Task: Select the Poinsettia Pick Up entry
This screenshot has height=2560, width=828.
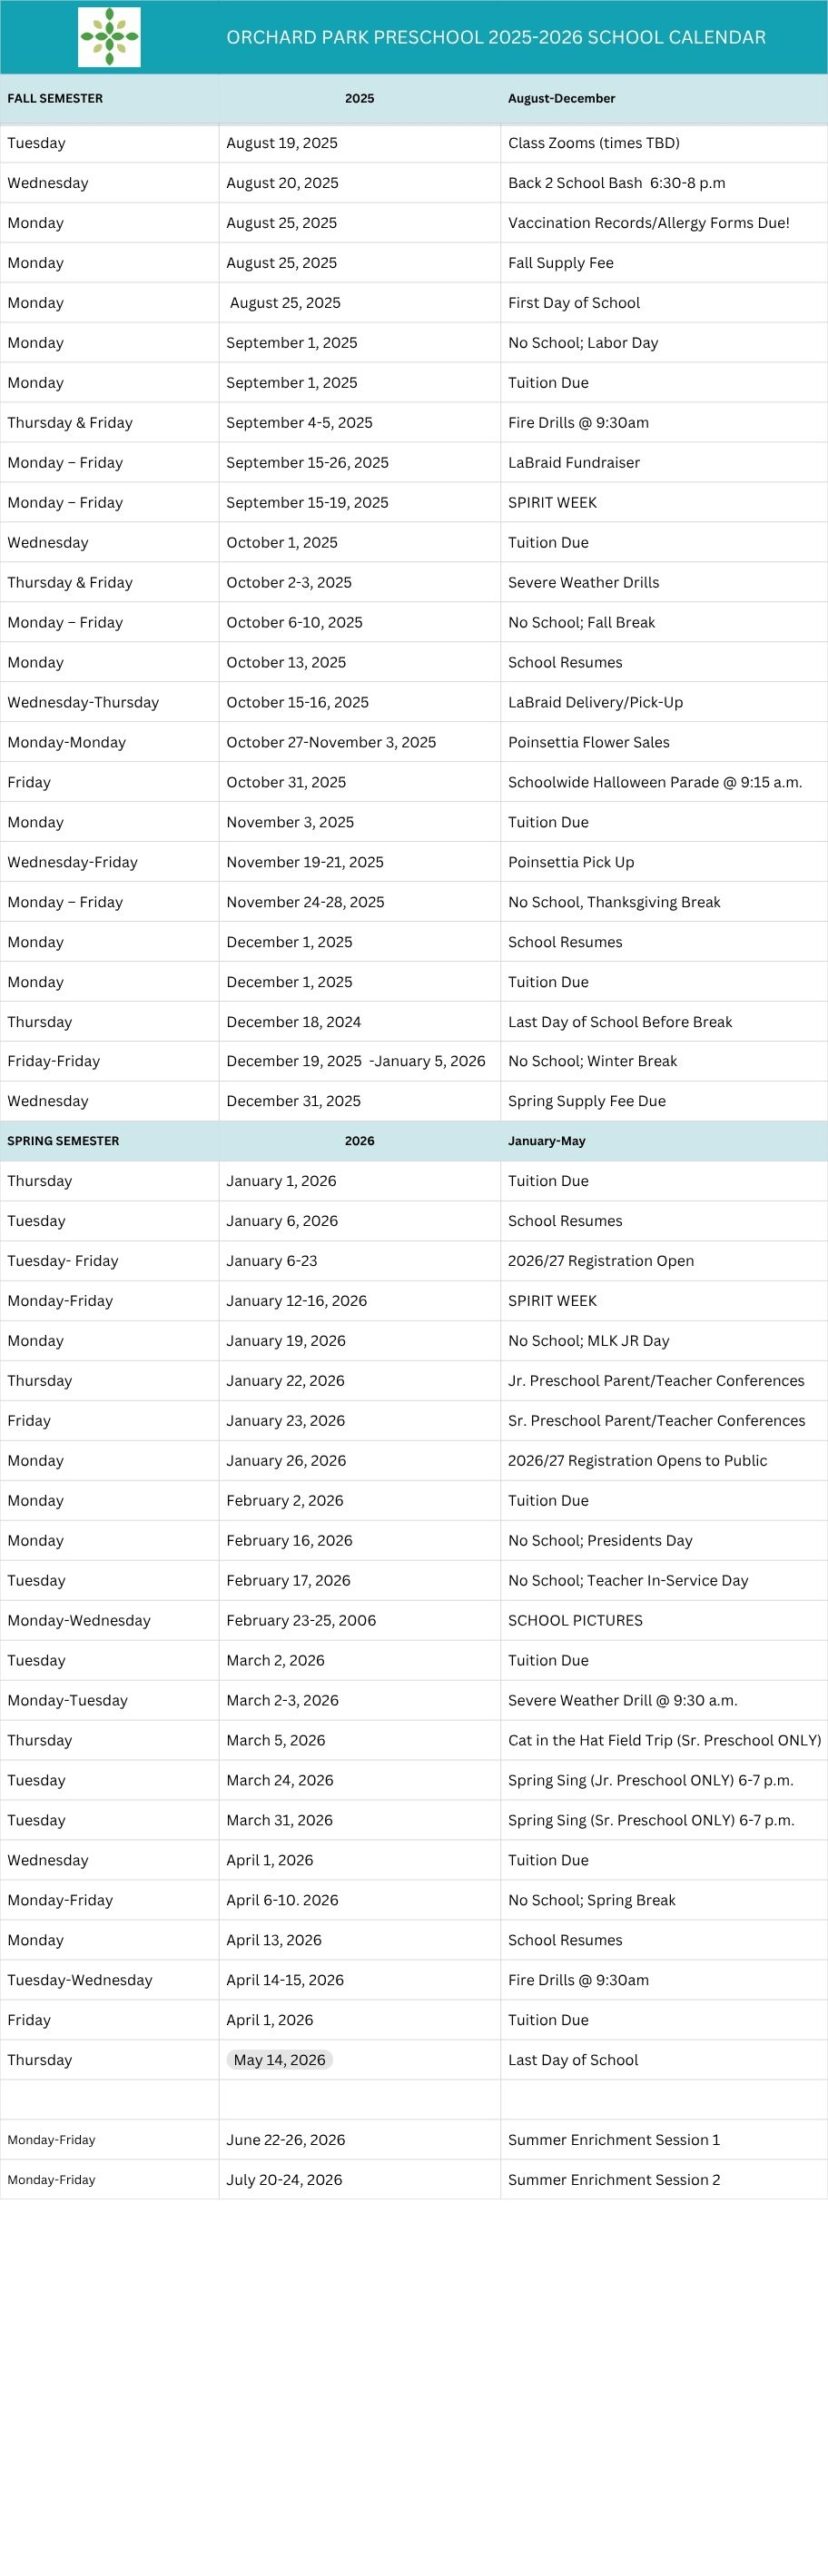Action: pyautogui.click(x=570, y=862)
